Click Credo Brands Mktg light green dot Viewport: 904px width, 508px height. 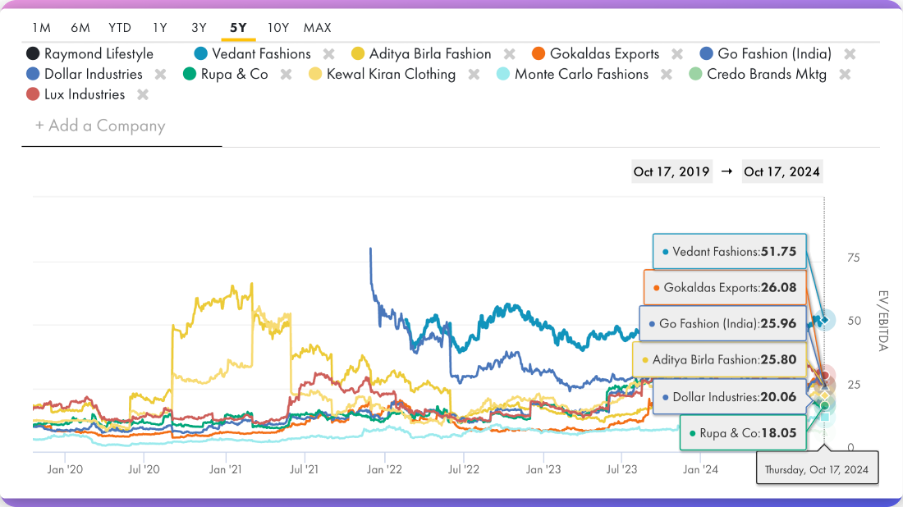695,74
